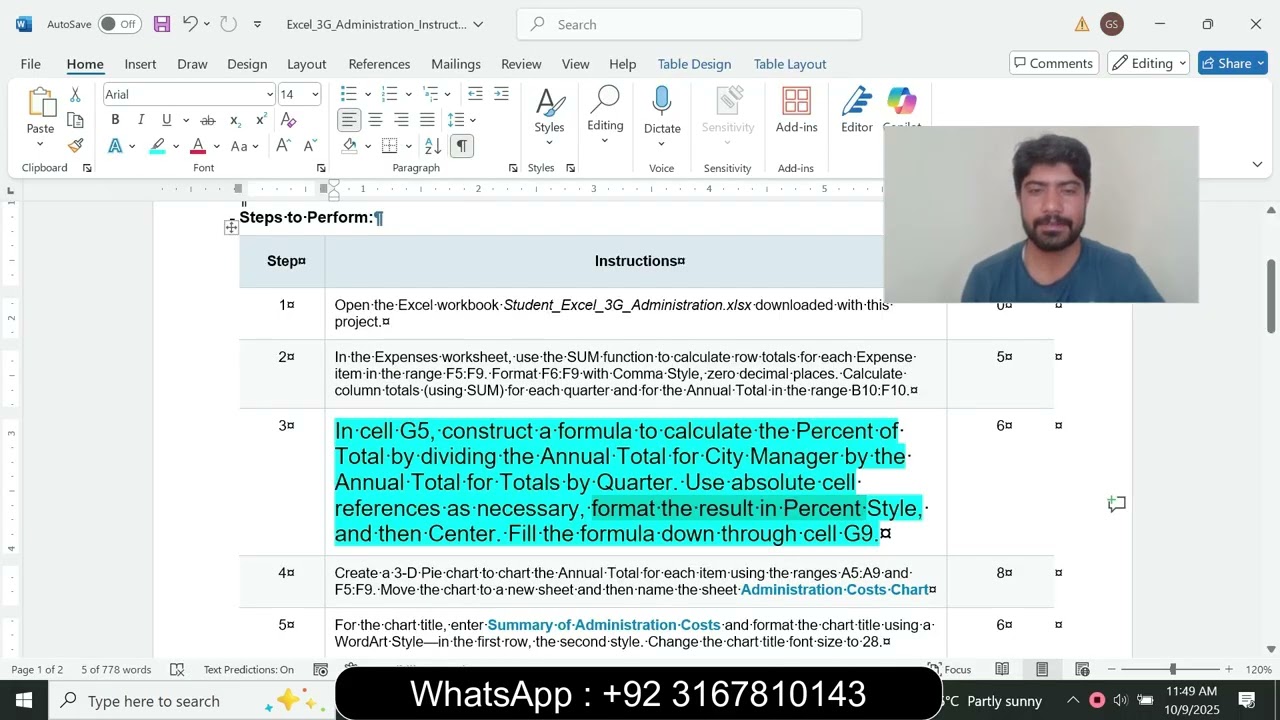Click the Paste clipboard icon

(x=41, y=104)
